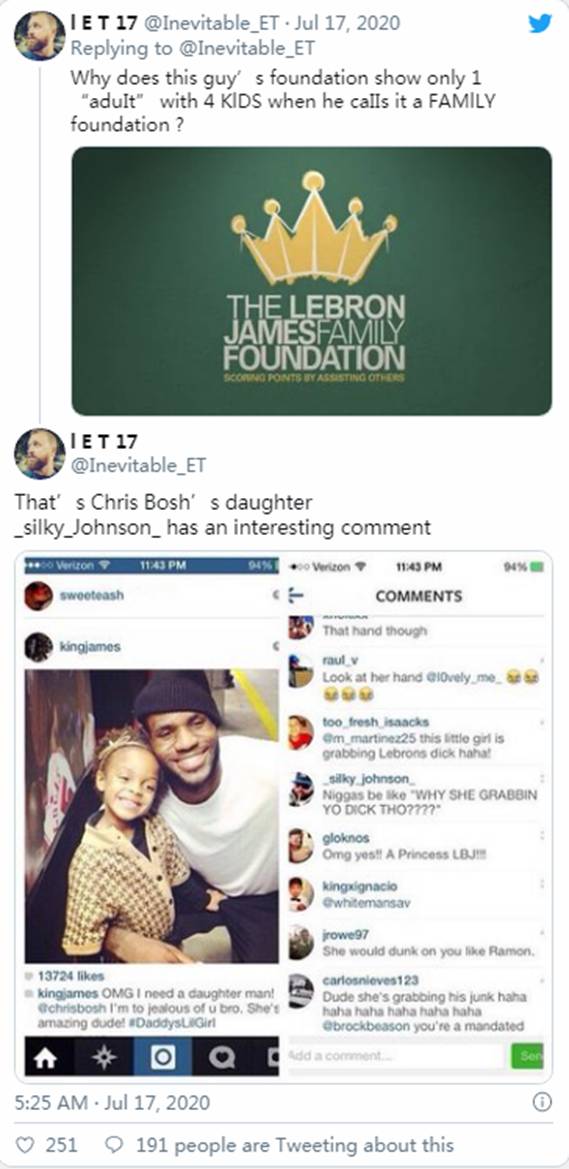Click the Add a comment field
This screenshot has height=1169, width=569.
pyautogui.click(x=396, y=1055)
